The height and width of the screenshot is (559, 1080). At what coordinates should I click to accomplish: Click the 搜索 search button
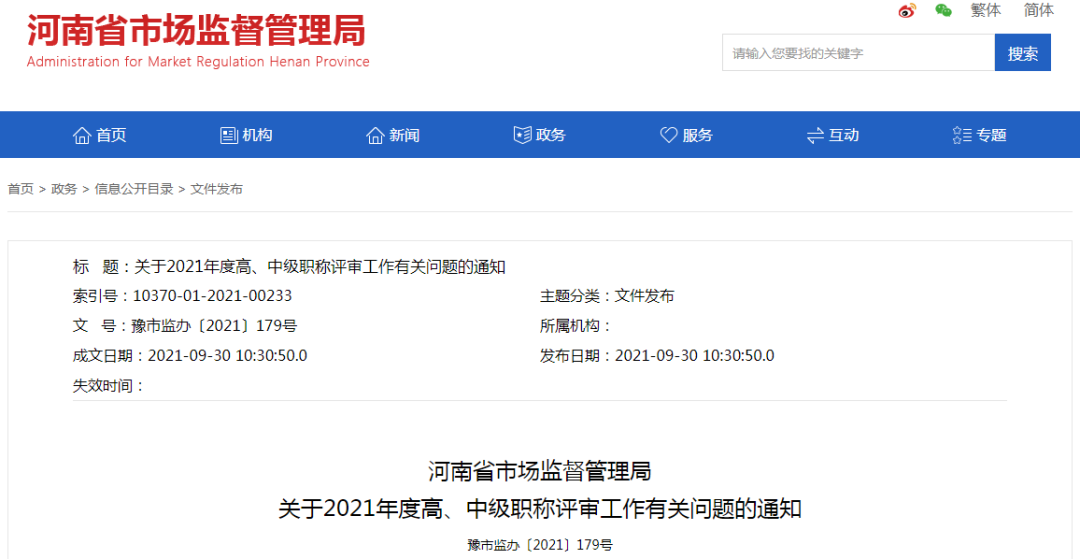(x=1023, y=53)
